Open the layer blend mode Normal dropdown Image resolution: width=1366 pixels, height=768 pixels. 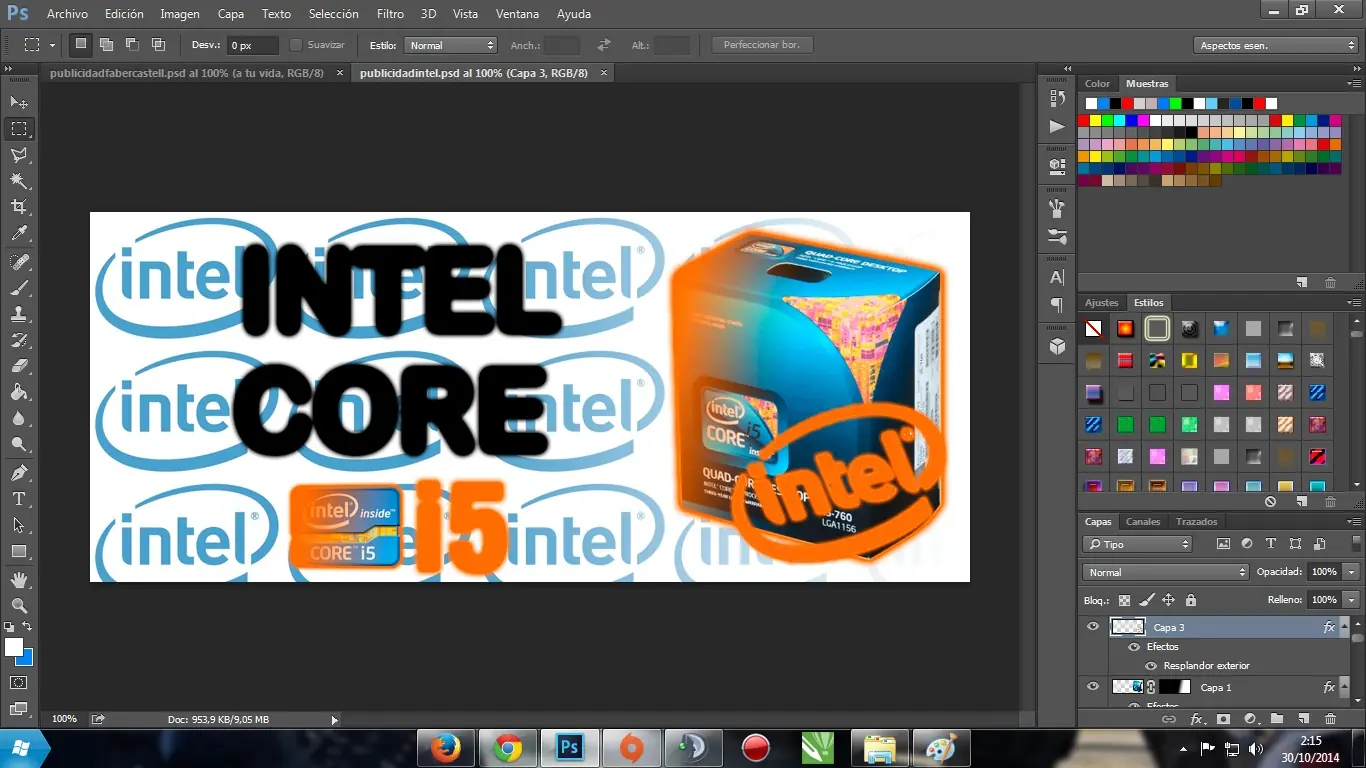(1166, 572)
